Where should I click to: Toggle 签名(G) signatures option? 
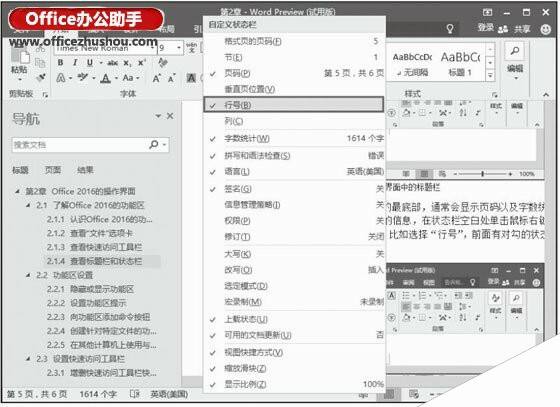[x=295, y=189]
